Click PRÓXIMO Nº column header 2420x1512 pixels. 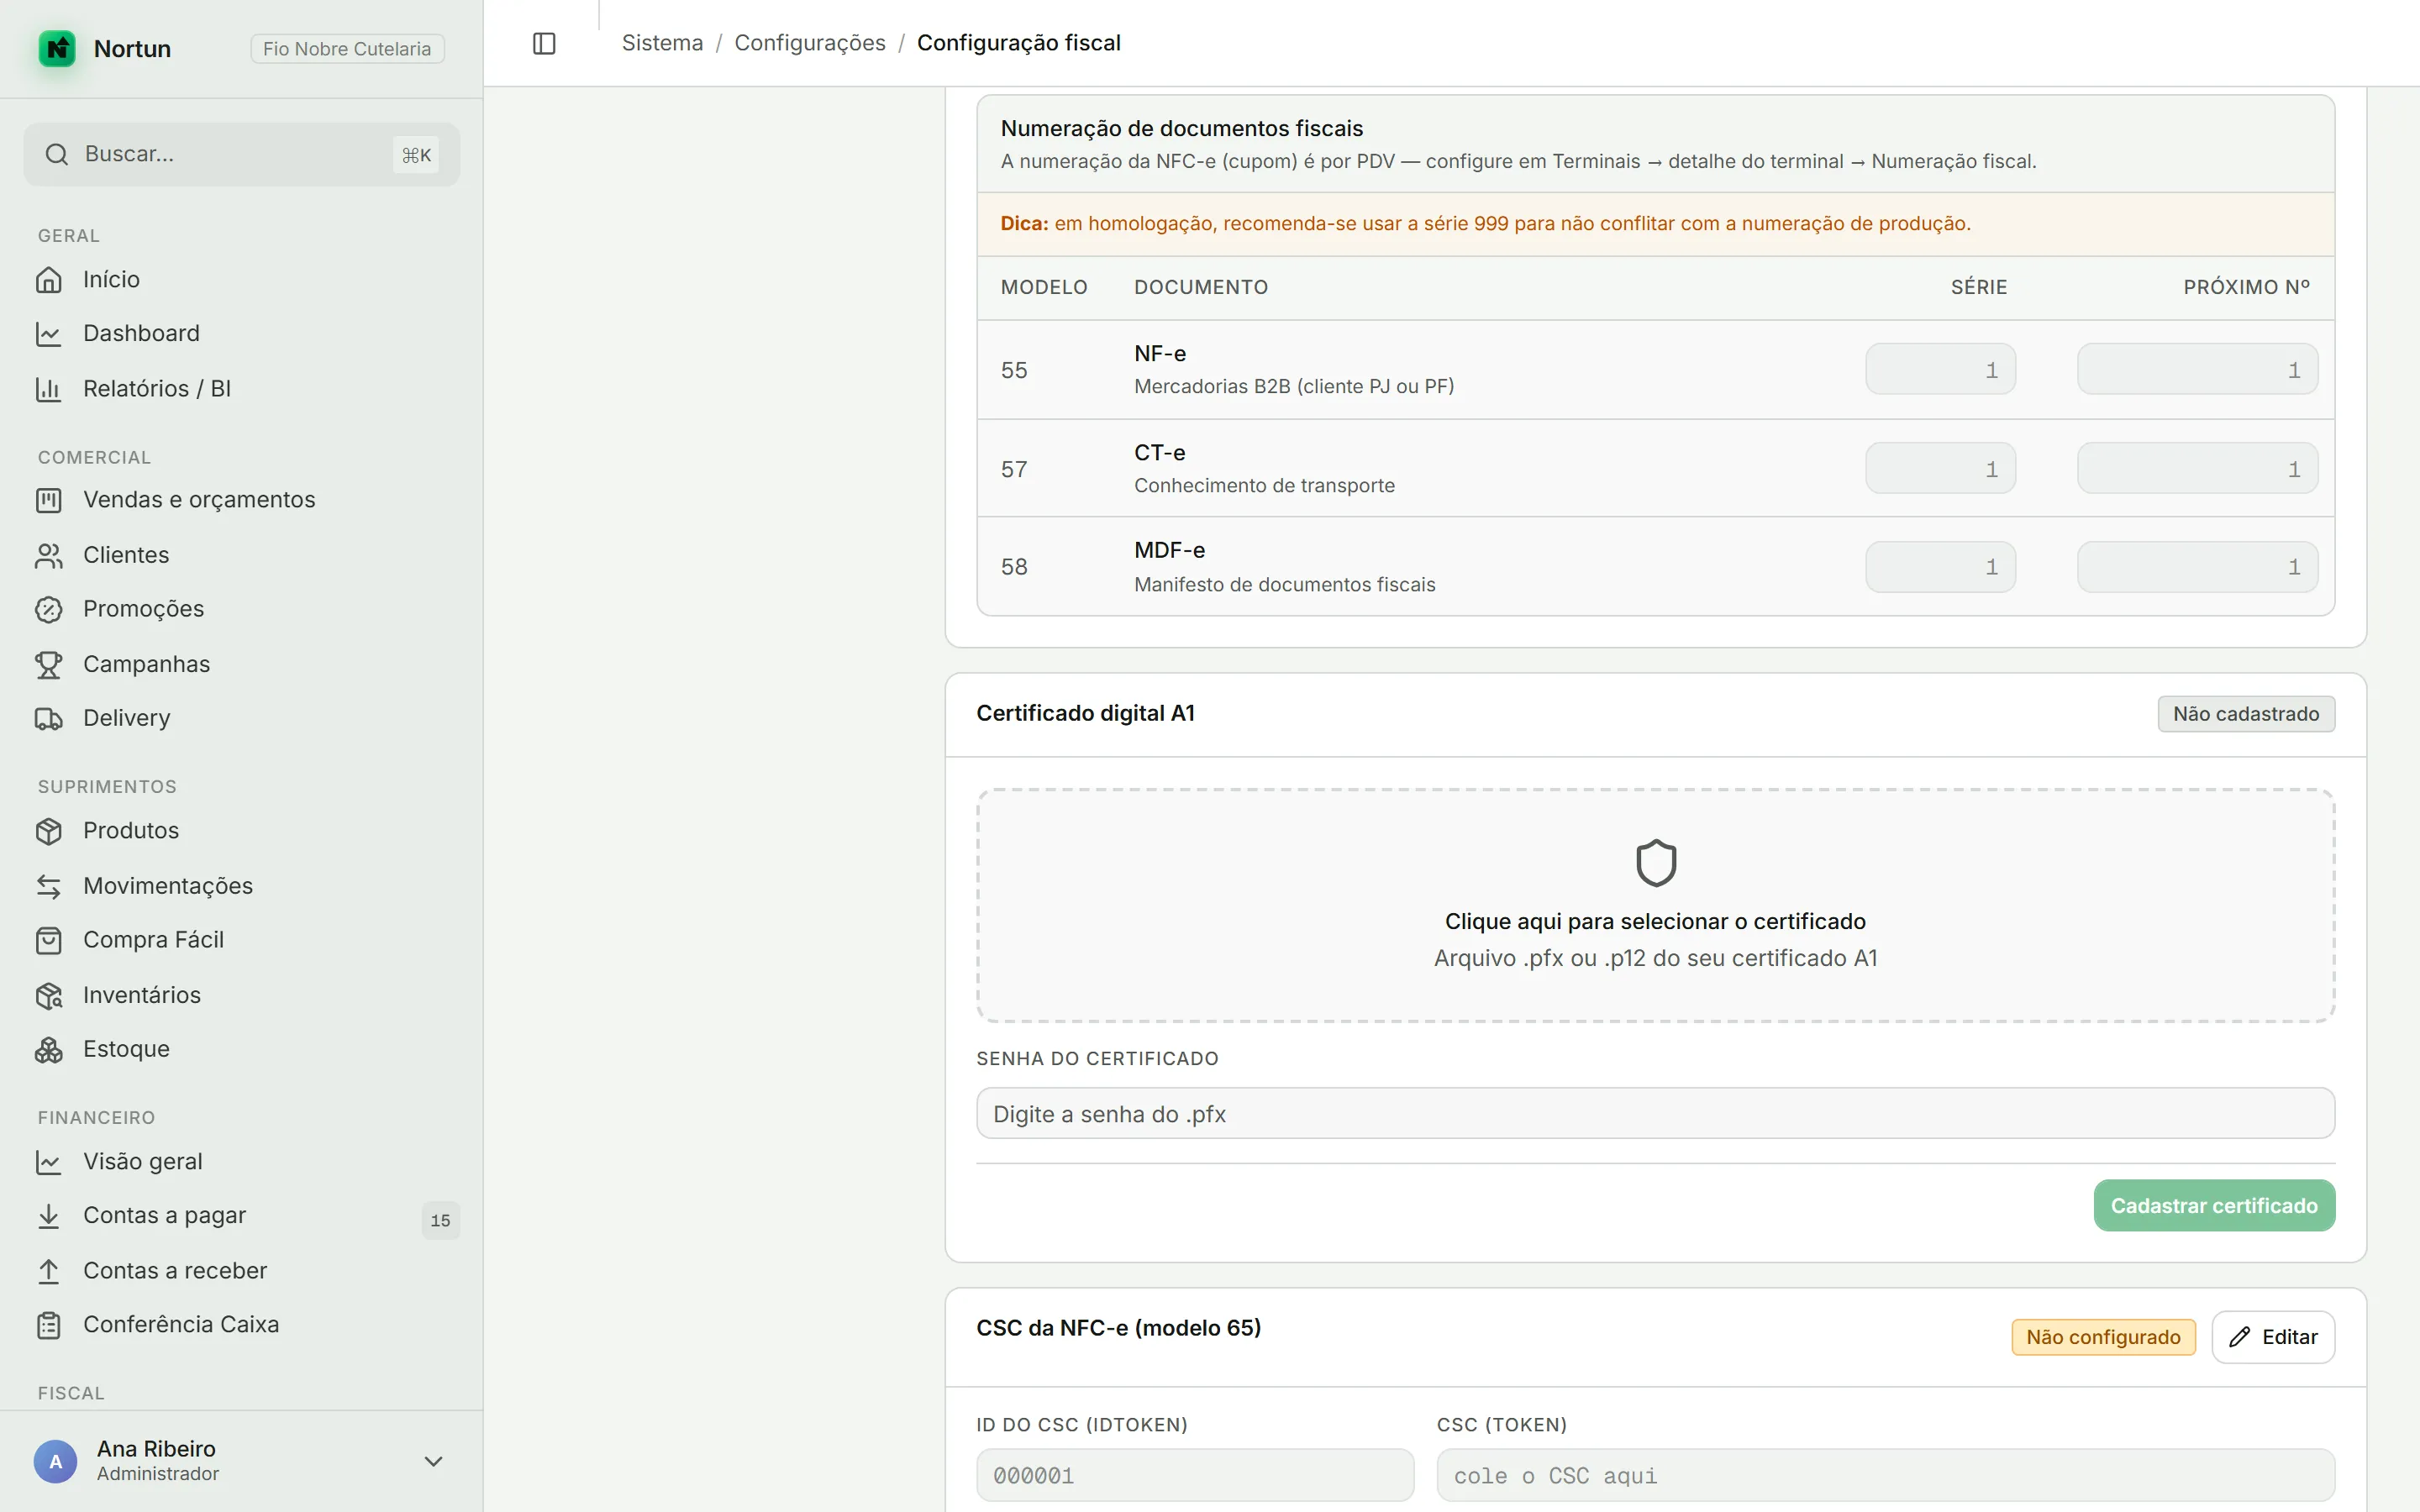coord(2246,287)
